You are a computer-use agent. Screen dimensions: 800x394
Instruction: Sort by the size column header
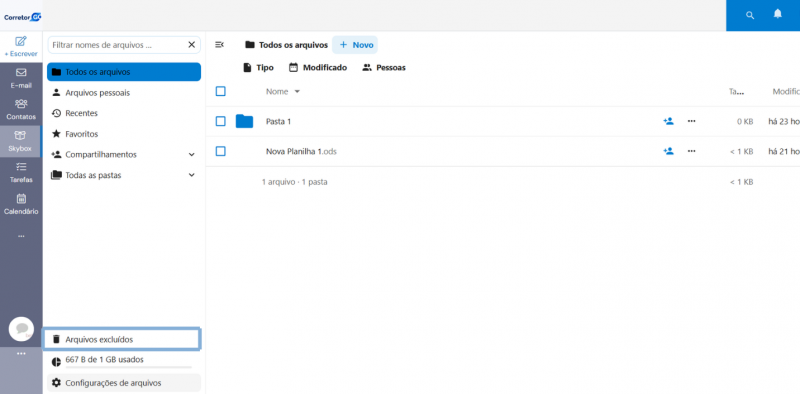[736, 92]
